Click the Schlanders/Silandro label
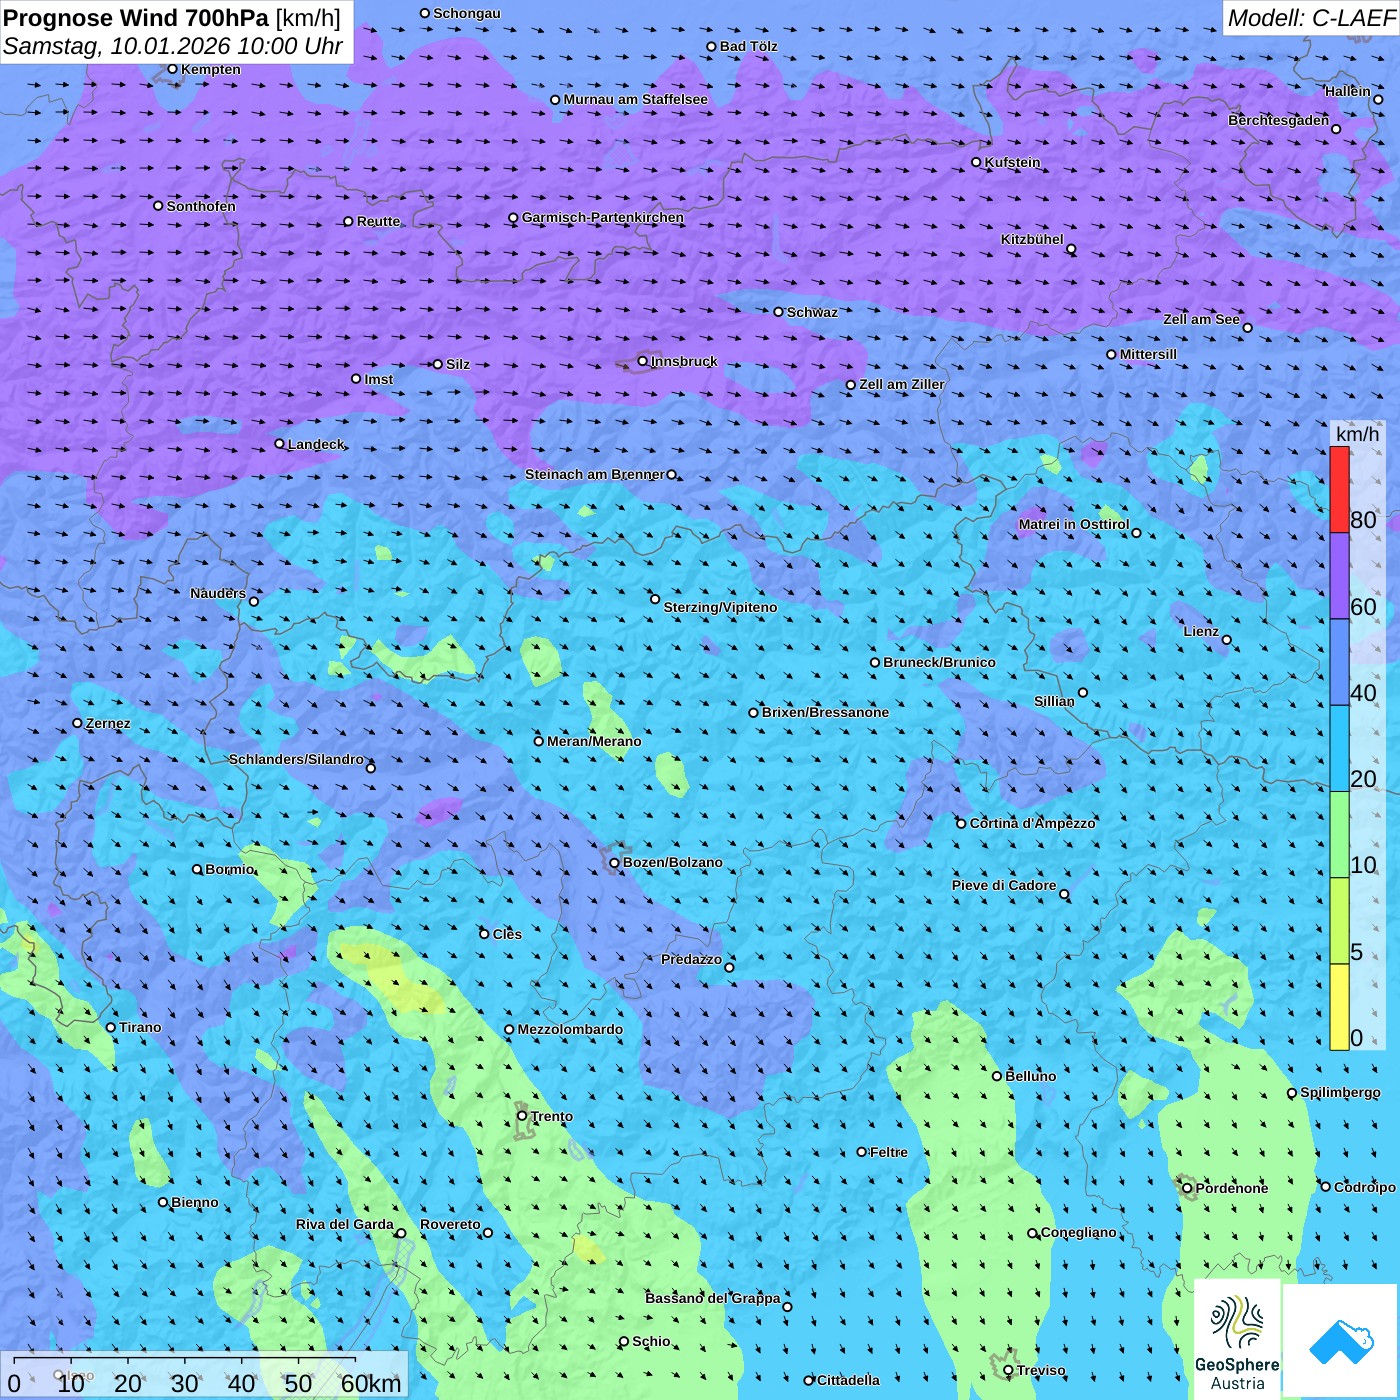 pyautogui.click(x=296, y=759)
